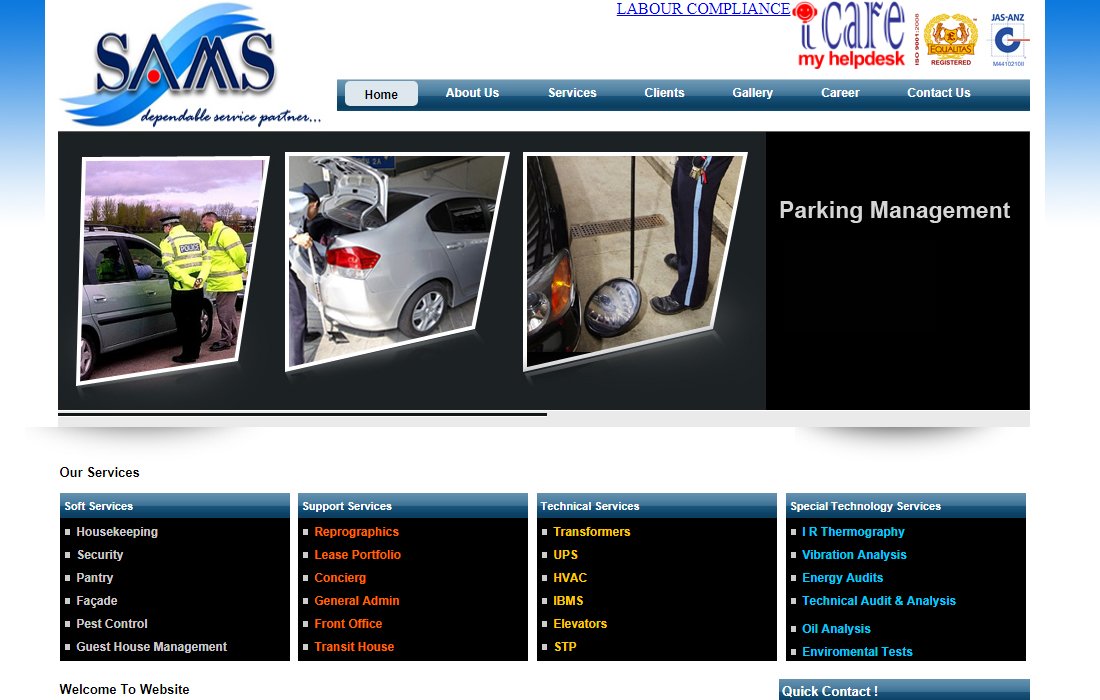The width and height of the screenshot is (1100, 700).
Task: Select Technical Audit & Analysis link
Action: (878, 601)
